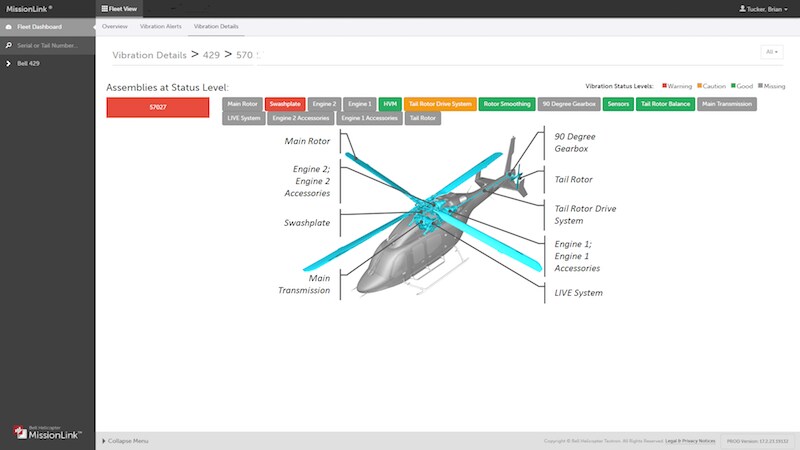Image resolution: width=800 pixels, height=450 pixels.
Task: Click the Rotor Smoothing assembly button
Action: 507,103
